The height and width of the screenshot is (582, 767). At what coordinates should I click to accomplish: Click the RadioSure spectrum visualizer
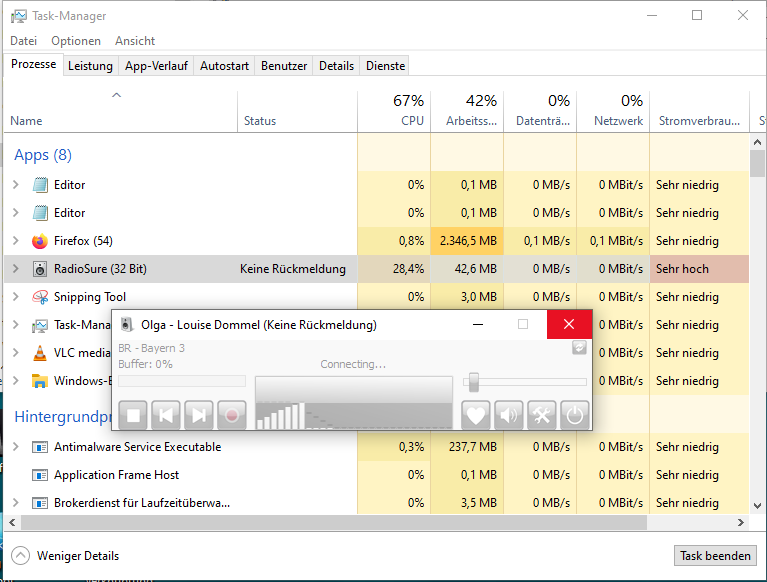pos(354,403)
